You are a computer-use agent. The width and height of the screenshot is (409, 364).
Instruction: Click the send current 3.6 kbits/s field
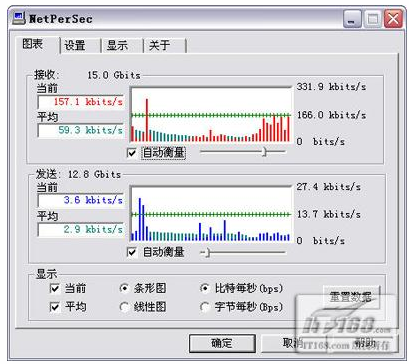click(x=81, y=200)
